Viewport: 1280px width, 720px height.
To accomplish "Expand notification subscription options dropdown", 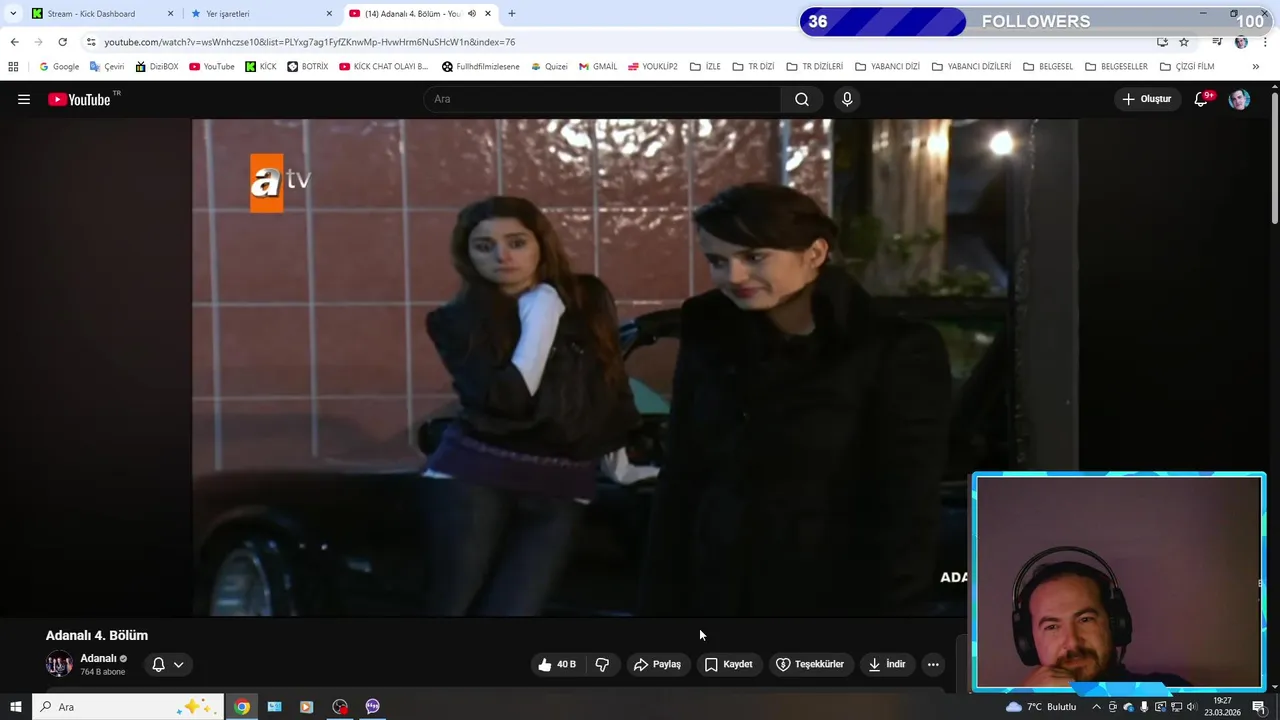I will tap(178, 664).
